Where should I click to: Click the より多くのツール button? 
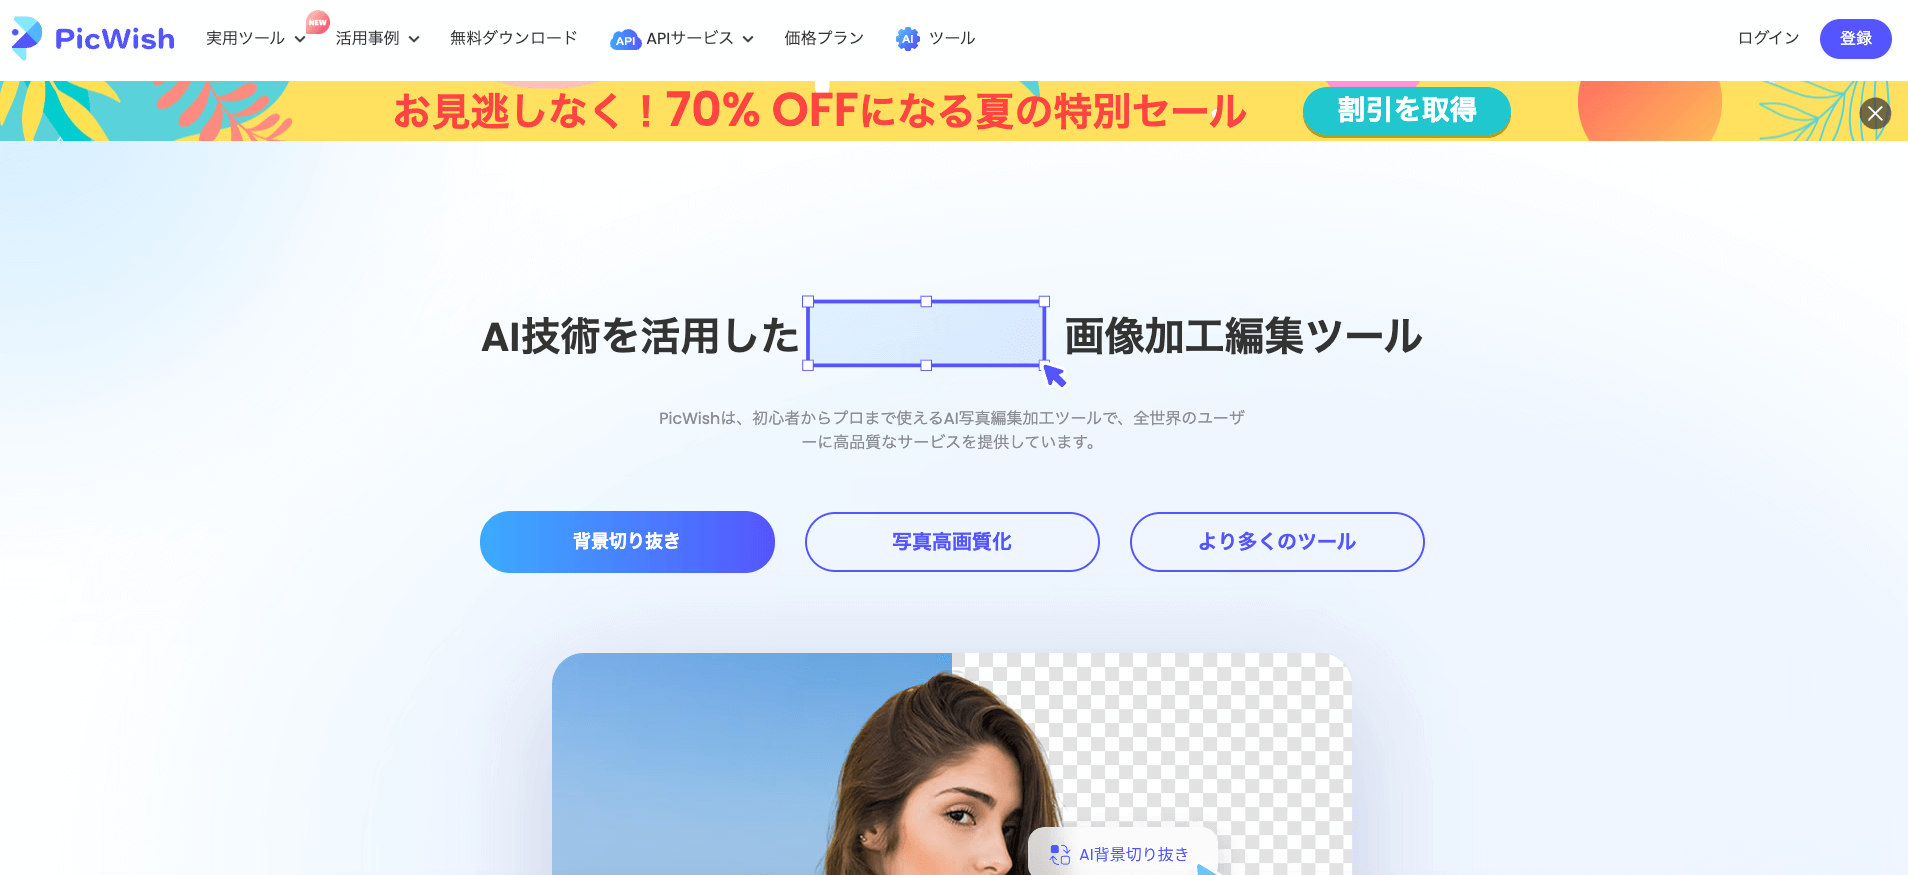point(1277,542)
